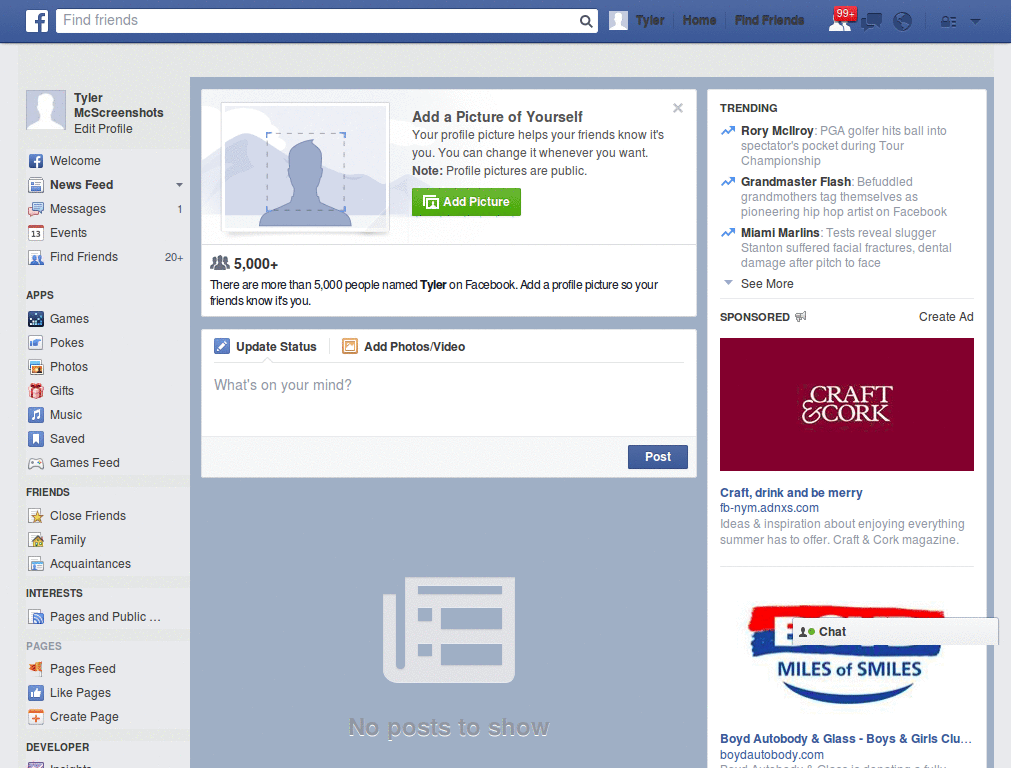Open the notifications globe icon

(903, 22)
